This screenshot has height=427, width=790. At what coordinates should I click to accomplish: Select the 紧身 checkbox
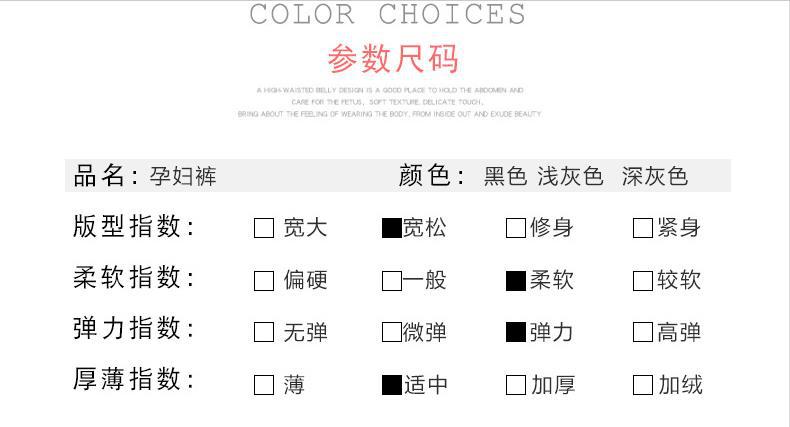pos(643,229)
